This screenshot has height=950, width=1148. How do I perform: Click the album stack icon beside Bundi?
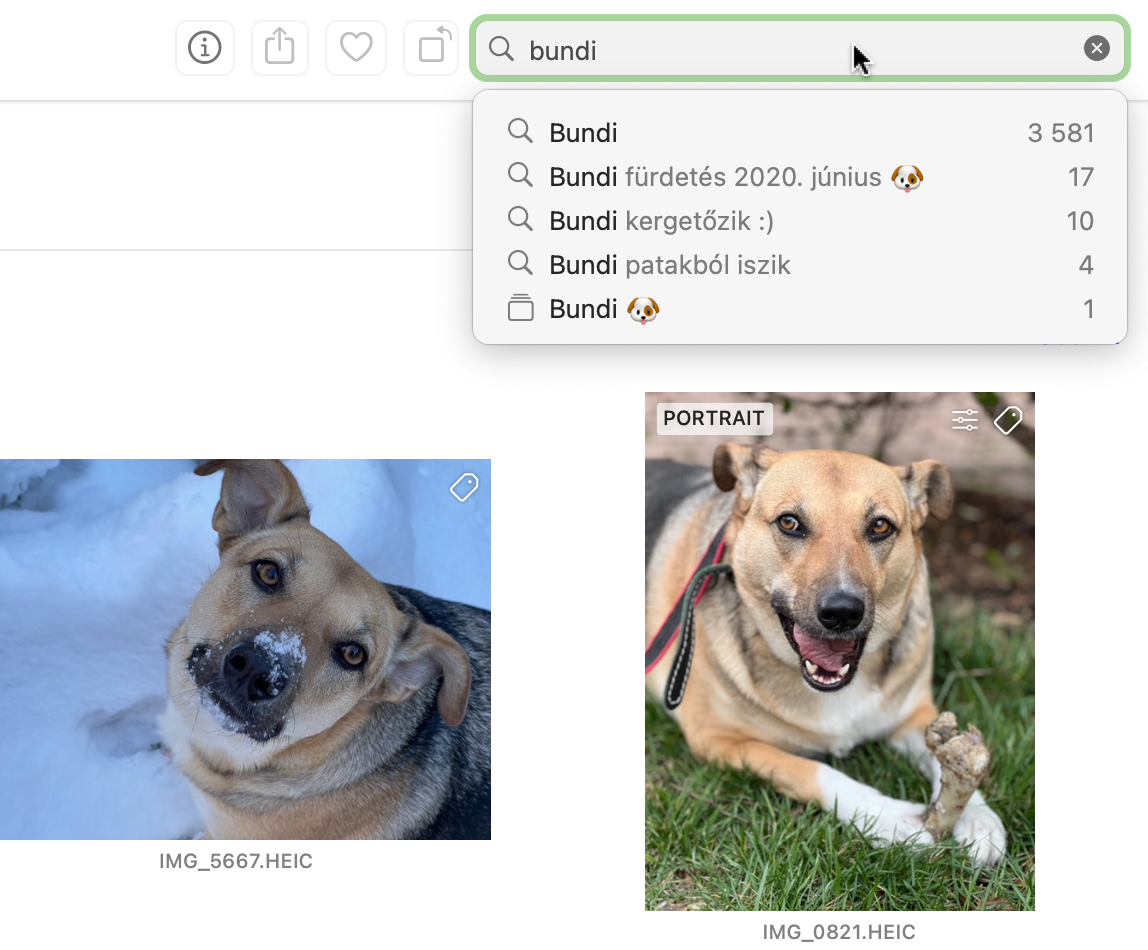pyautogui.click(x=521, y=308)
